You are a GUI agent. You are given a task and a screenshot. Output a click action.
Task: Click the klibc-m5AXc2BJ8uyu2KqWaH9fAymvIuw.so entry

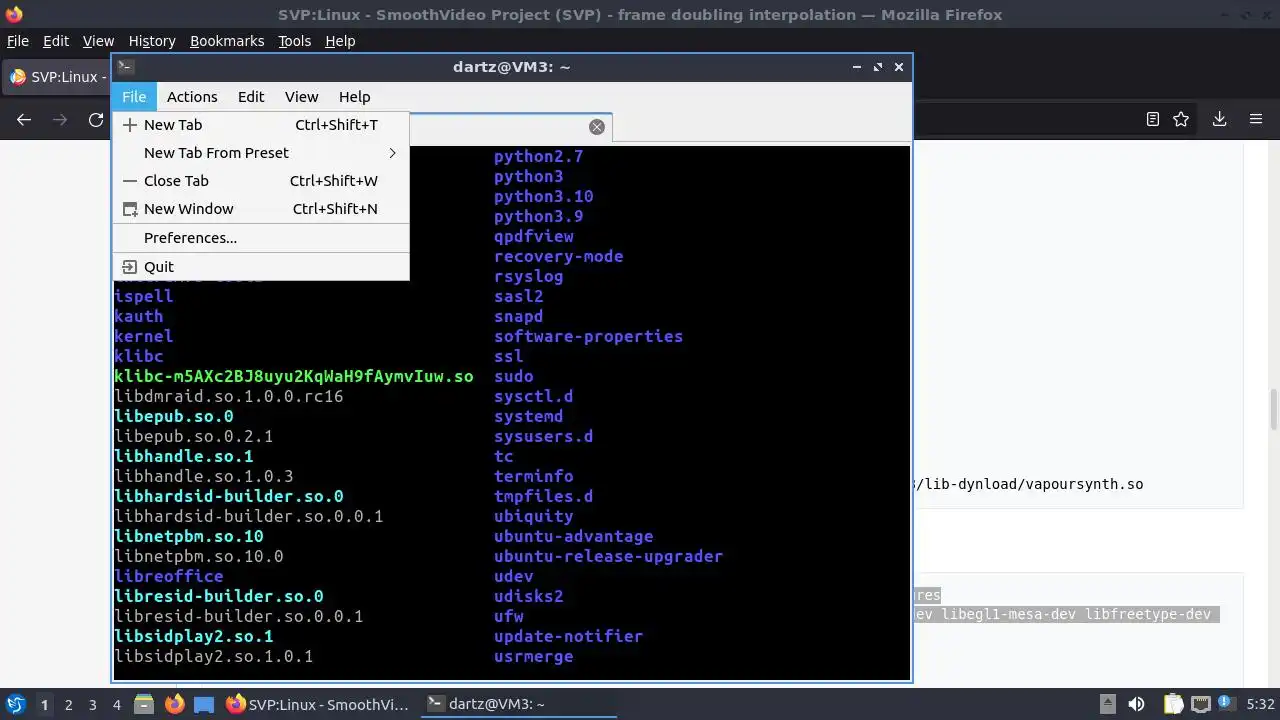[x=294, y=376]
